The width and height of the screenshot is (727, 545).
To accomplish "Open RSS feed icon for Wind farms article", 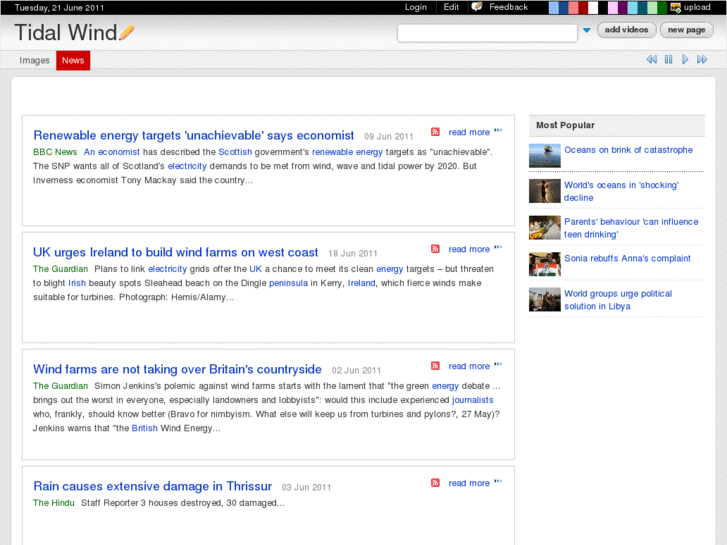I will 435,365.
